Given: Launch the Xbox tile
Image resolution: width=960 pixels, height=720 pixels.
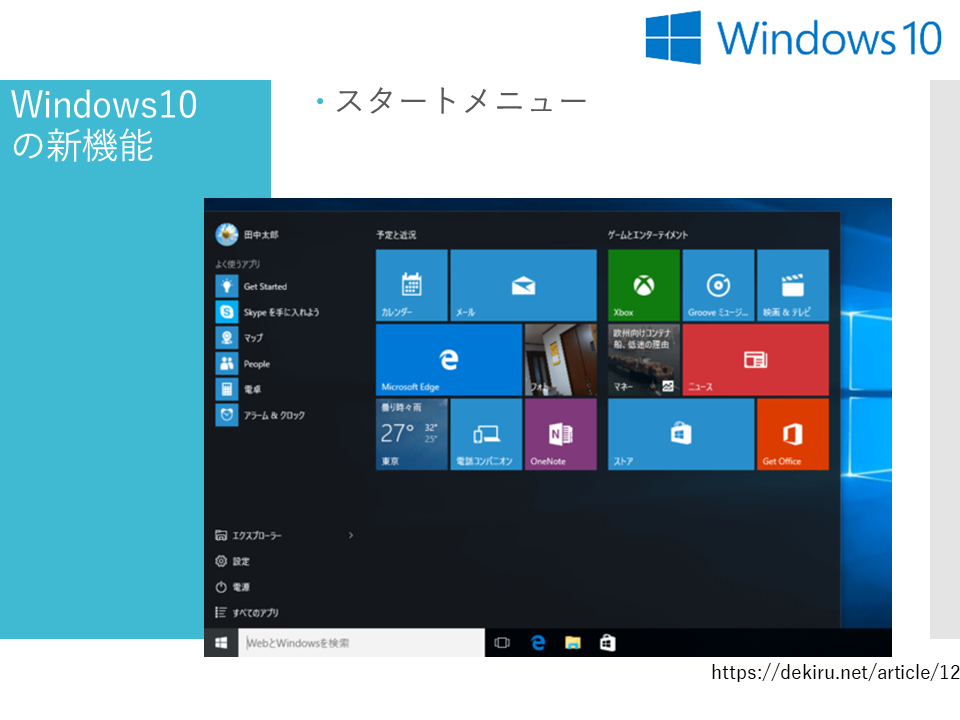Looking at the screenshot, I should (x=643, y=285).
